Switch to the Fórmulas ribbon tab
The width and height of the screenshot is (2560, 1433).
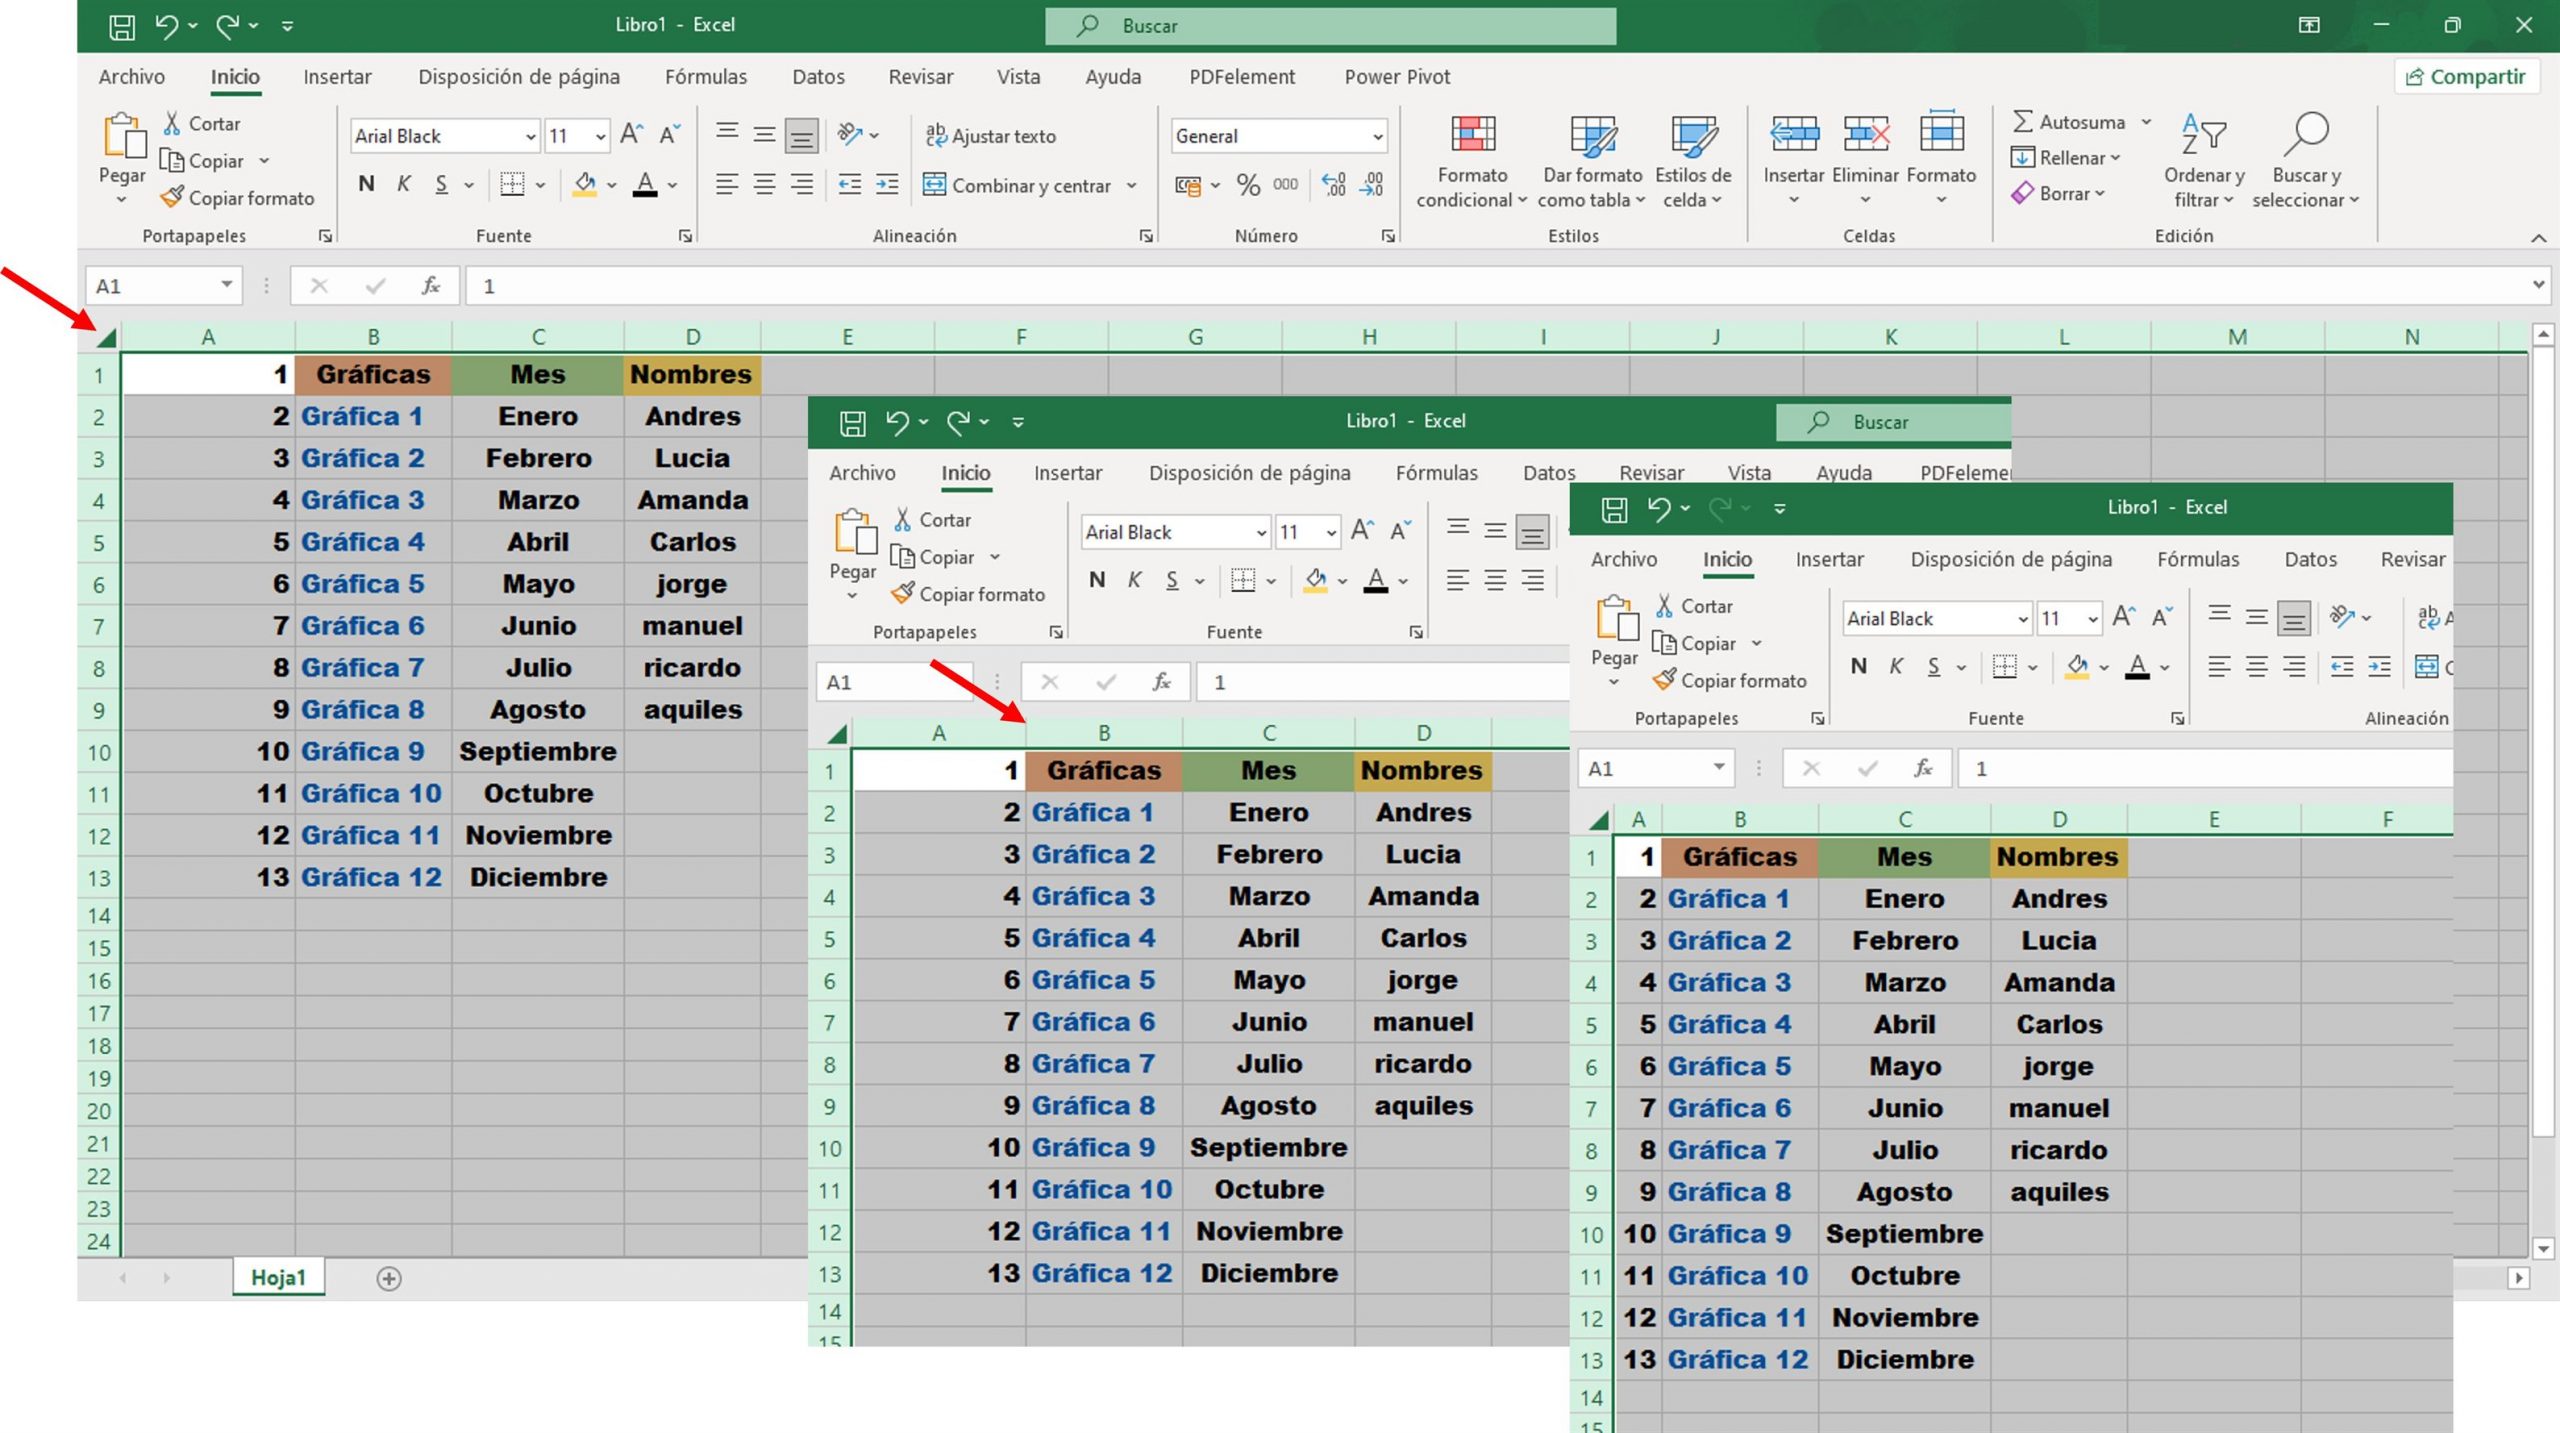705,76
